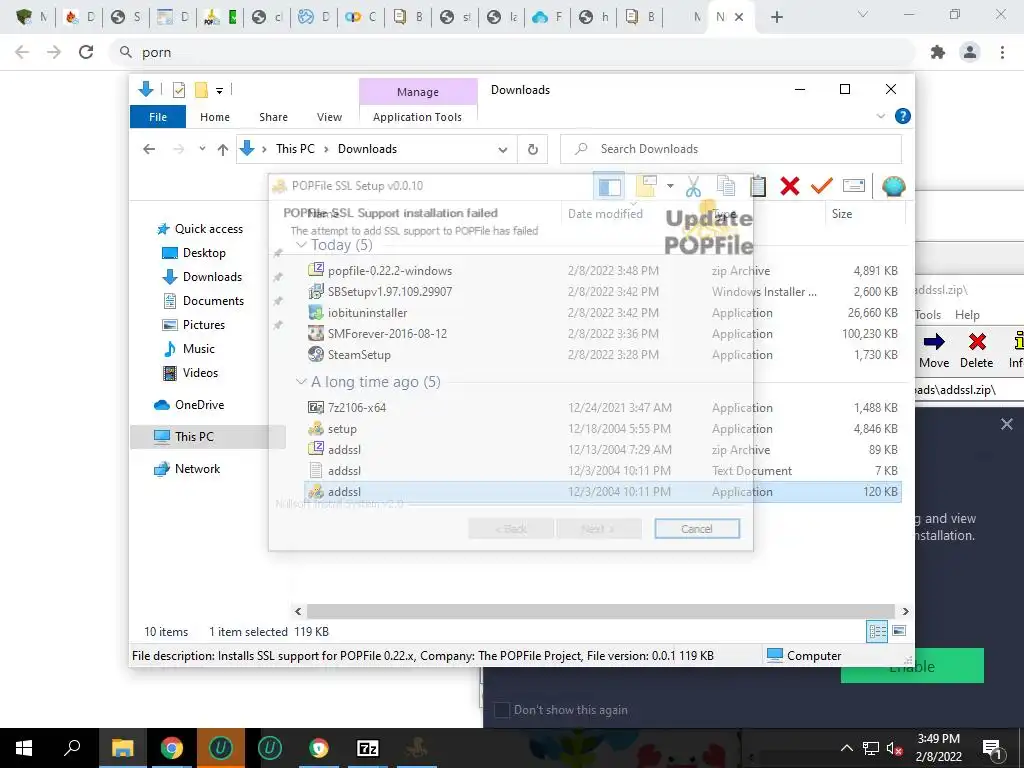Switch to the Home ribbon tab

point(215,117)
